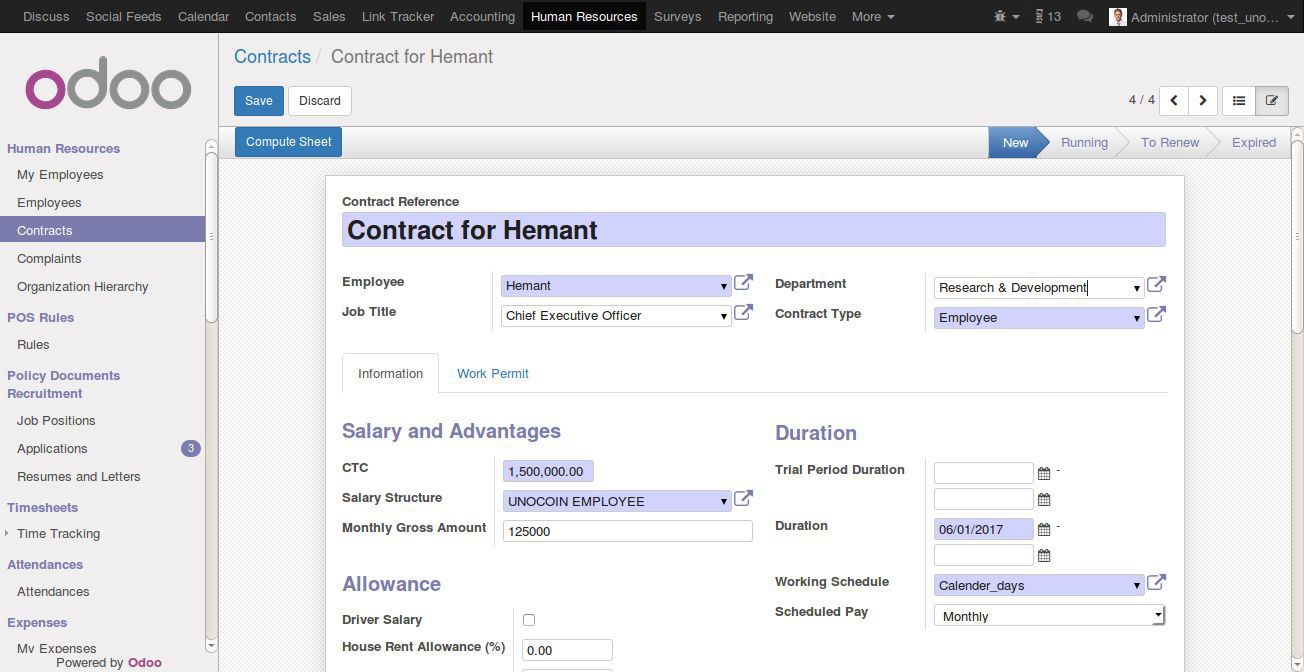This screenshot has height=672, width=1304.
Task: Open external link for Employee Hemant
Action: (743, 283)
